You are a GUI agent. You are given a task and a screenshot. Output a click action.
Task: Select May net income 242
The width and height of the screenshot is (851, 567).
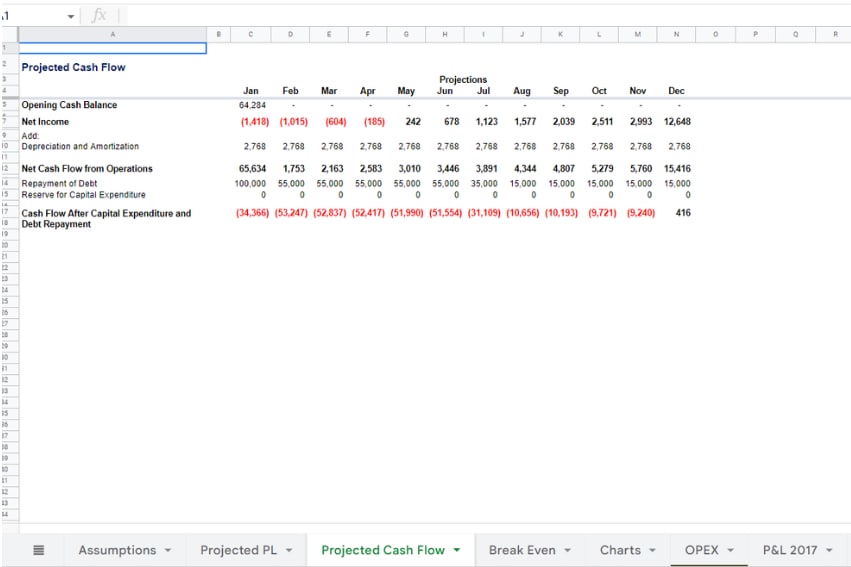(412, 122)
